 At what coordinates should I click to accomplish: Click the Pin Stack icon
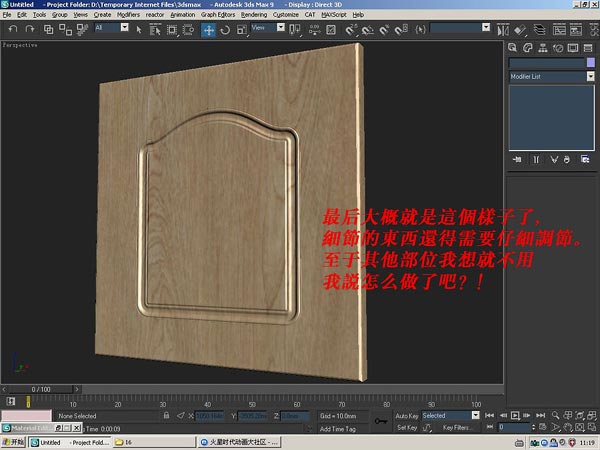516,158
